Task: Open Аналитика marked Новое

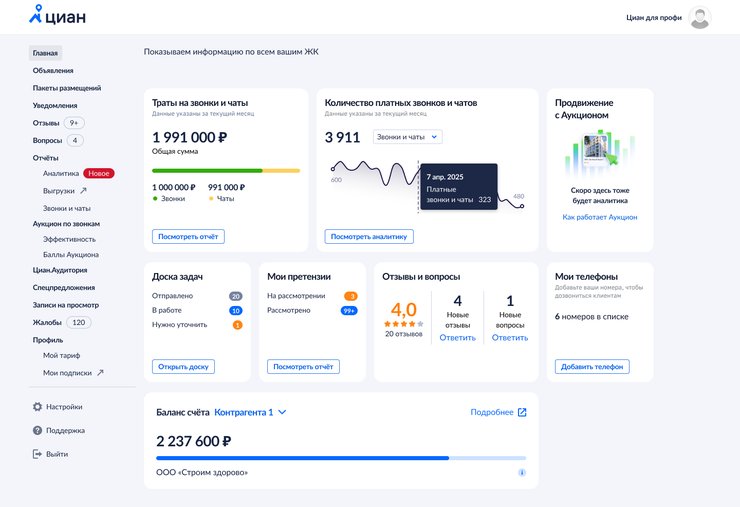Action: (x=61, y=173)
